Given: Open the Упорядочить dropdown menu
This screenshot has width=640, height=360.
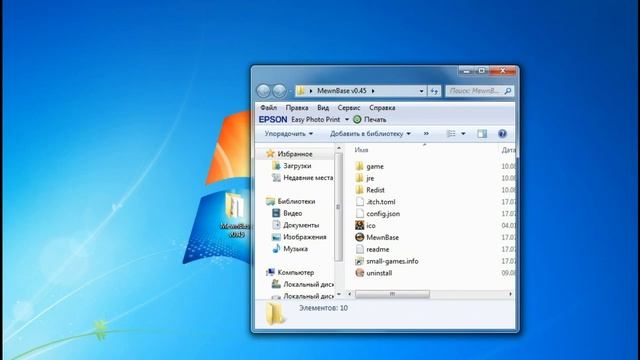Looking at the screenshot, I should click(289, 133).
